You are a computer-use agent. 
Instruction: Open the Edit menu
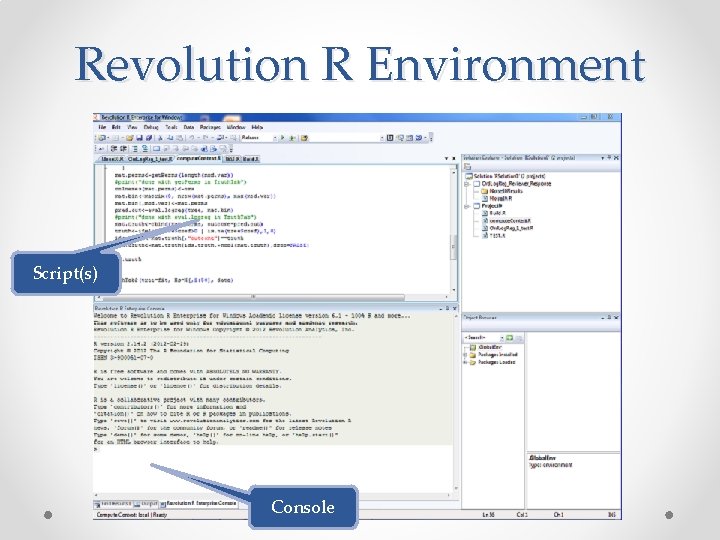coord(116,127)
